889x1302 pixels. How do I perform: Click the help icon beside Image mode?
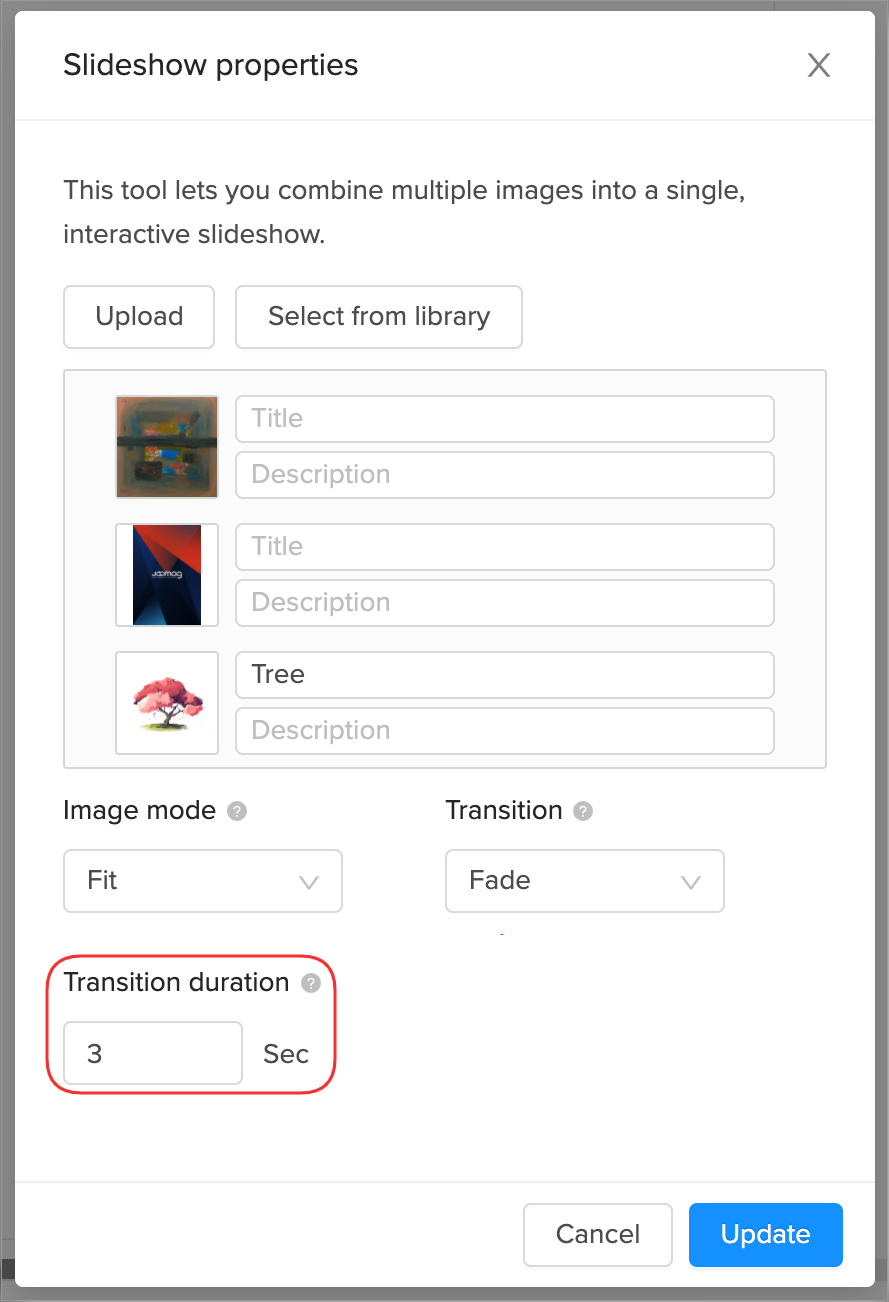click(237, 811)
